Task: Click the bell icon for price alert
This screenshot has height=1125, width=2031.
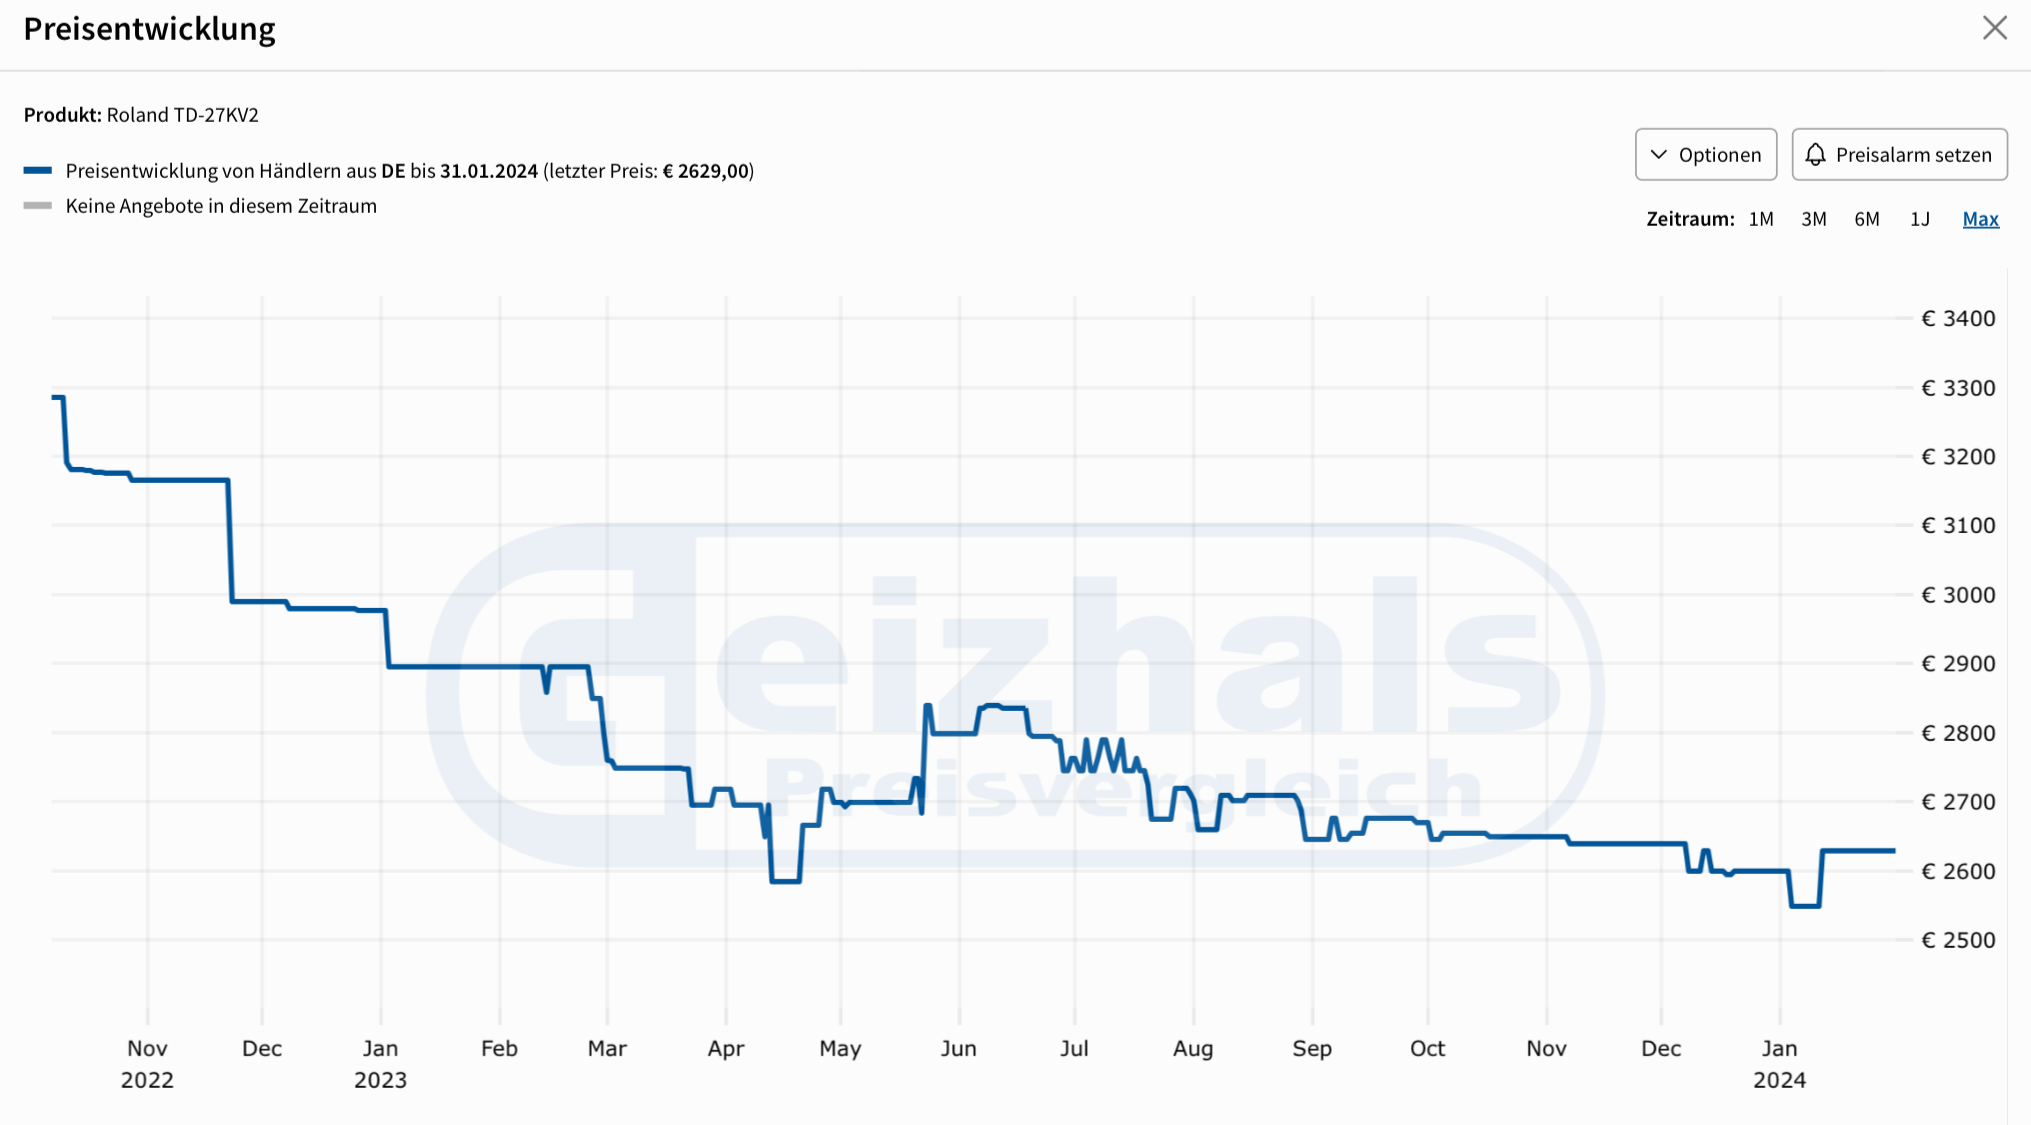Action: point(1815,154)
